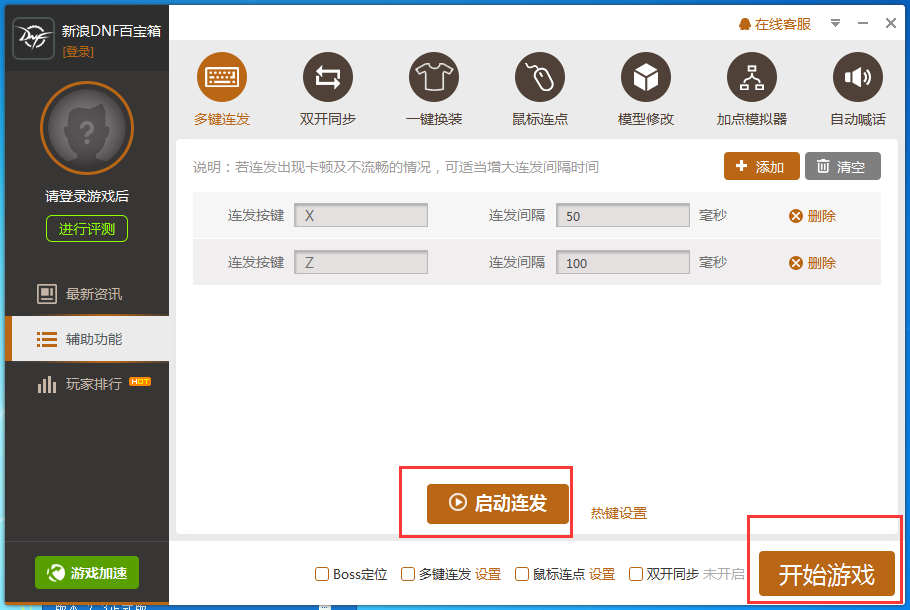Open the 玩家排行 sidebar item

[87, 384]
